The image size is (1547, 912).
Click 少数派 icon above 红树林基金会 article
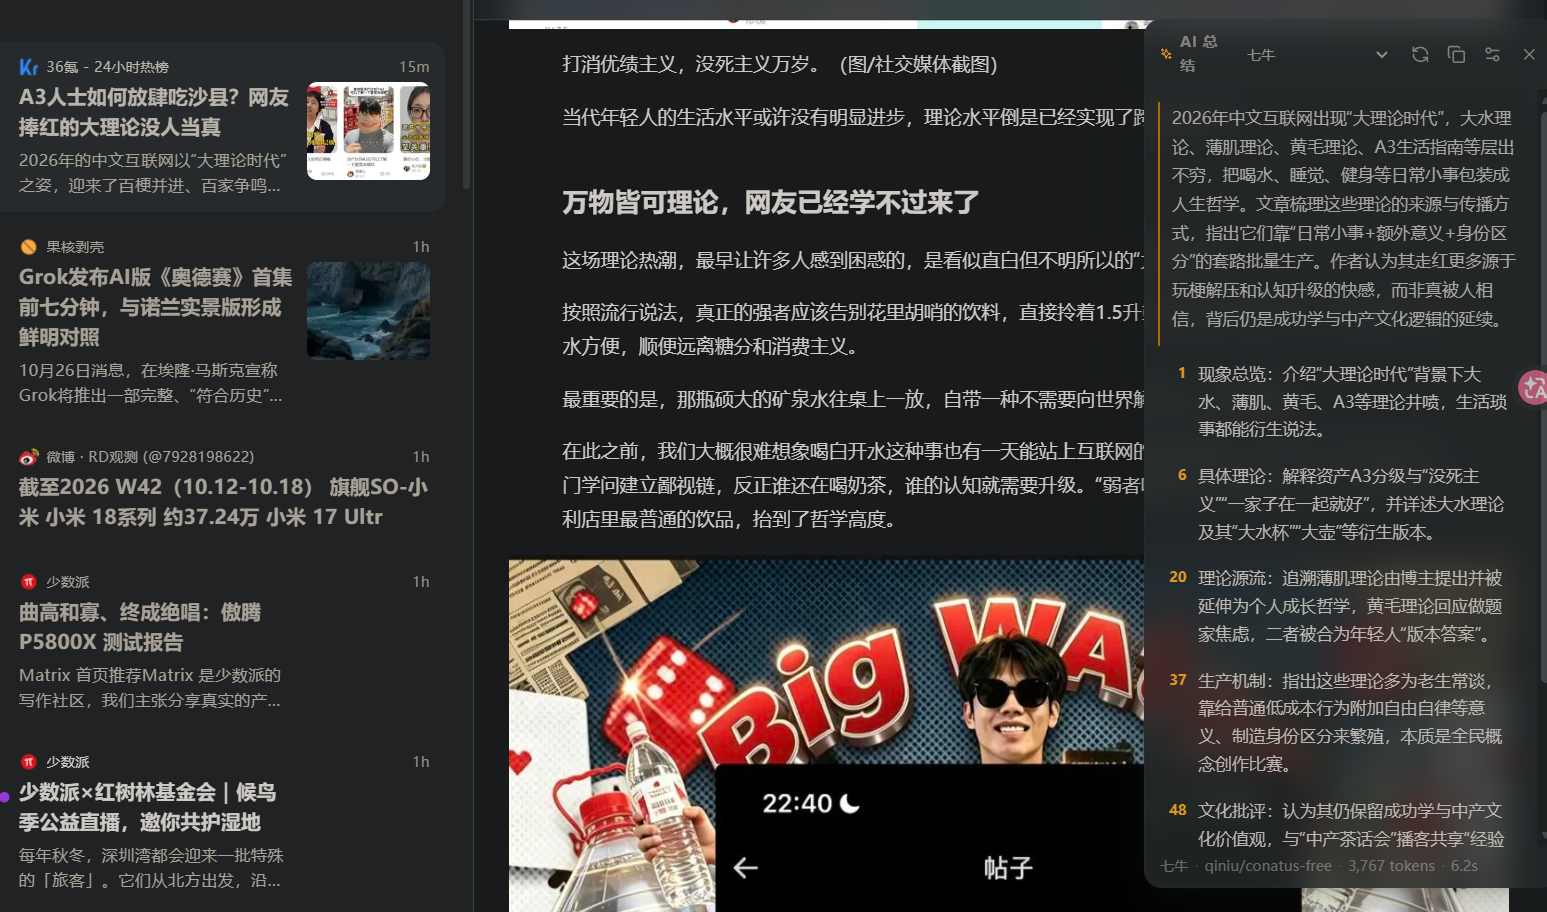pos(28,762)
